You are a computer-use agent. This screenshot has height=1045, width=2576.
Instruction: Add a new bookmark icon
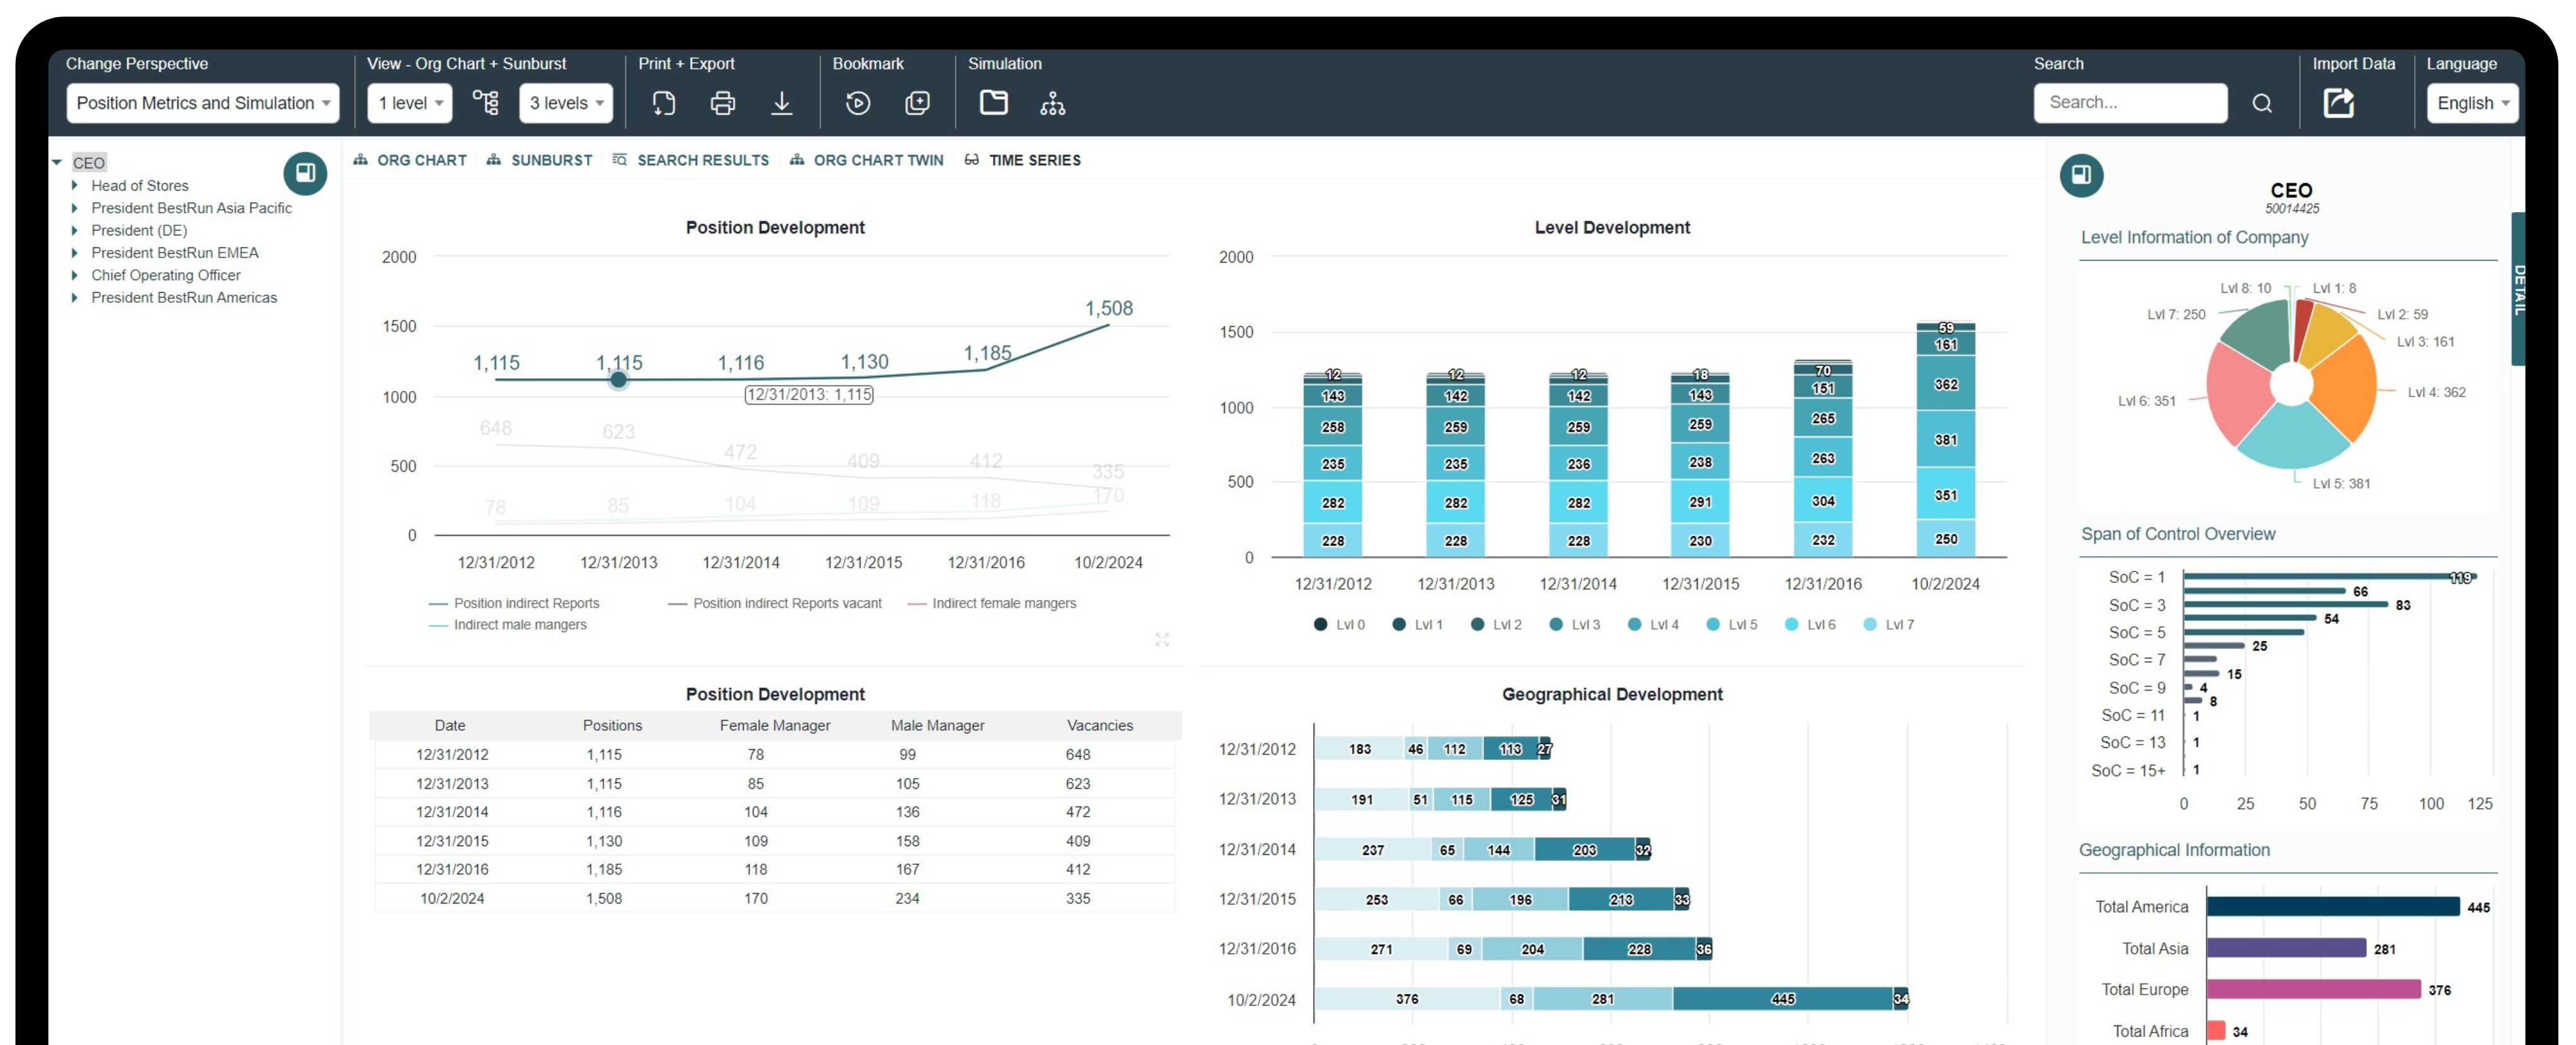(x=917, y=102)
